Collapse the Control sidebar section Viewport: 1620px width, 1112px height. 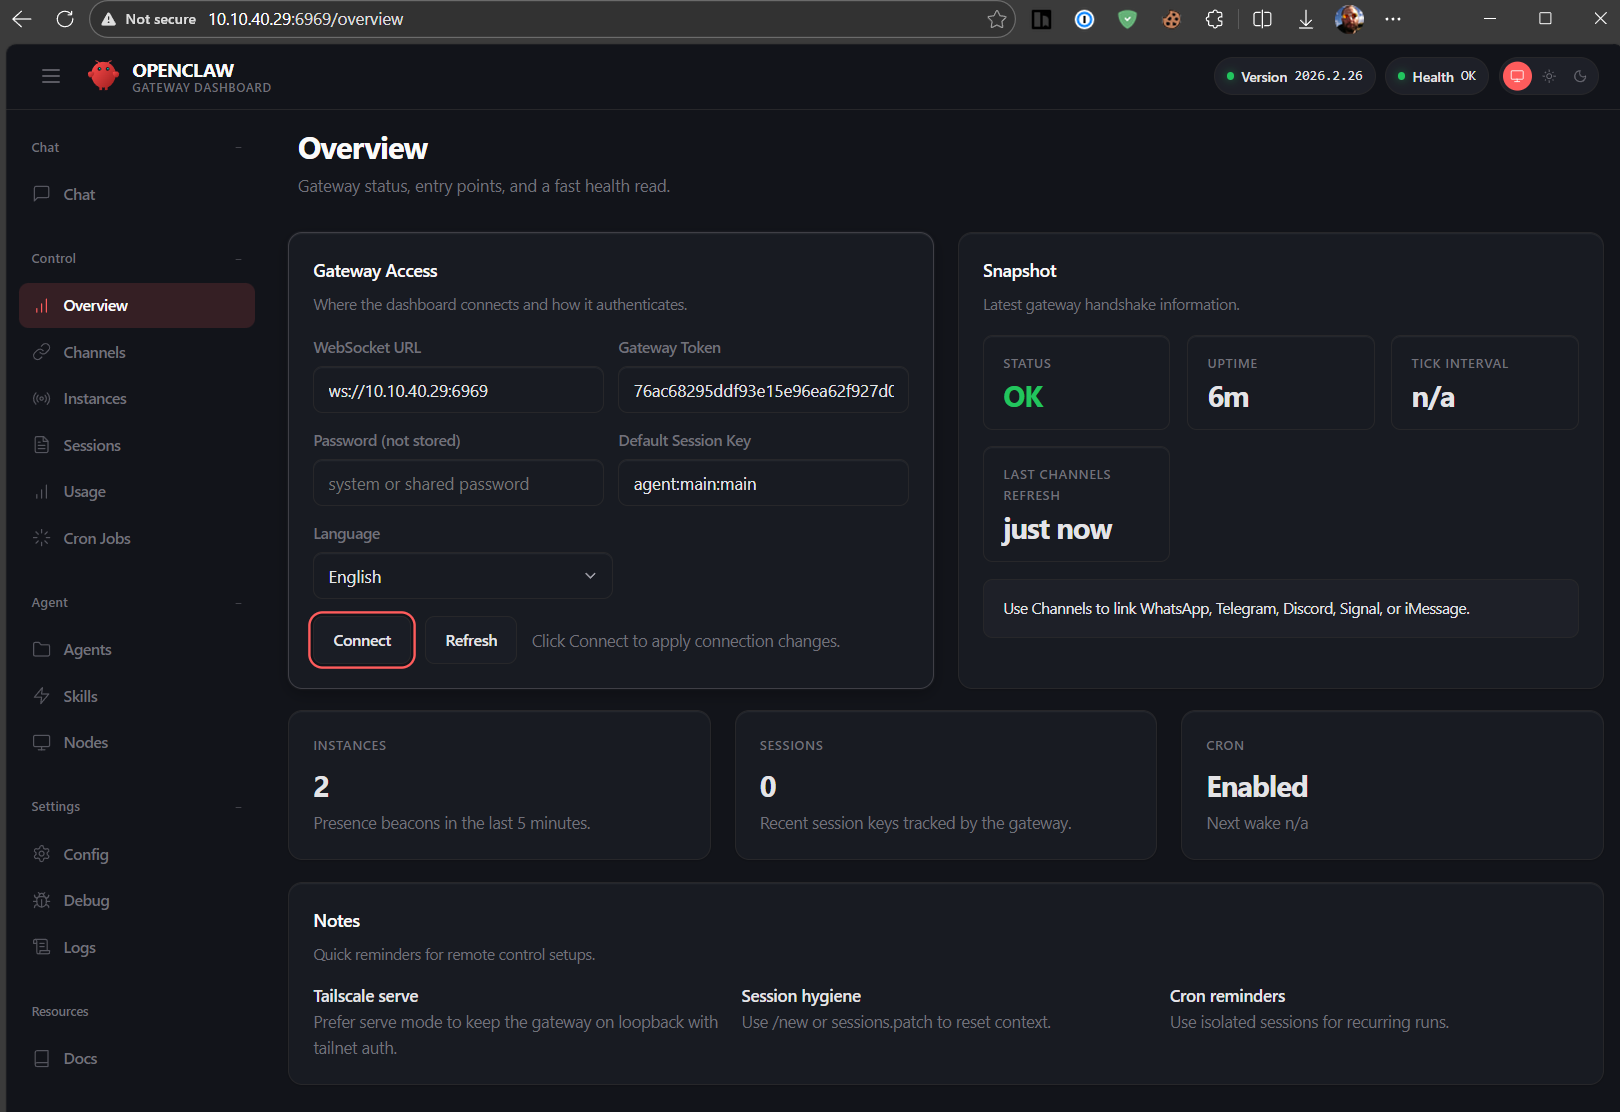click(238, 258)
